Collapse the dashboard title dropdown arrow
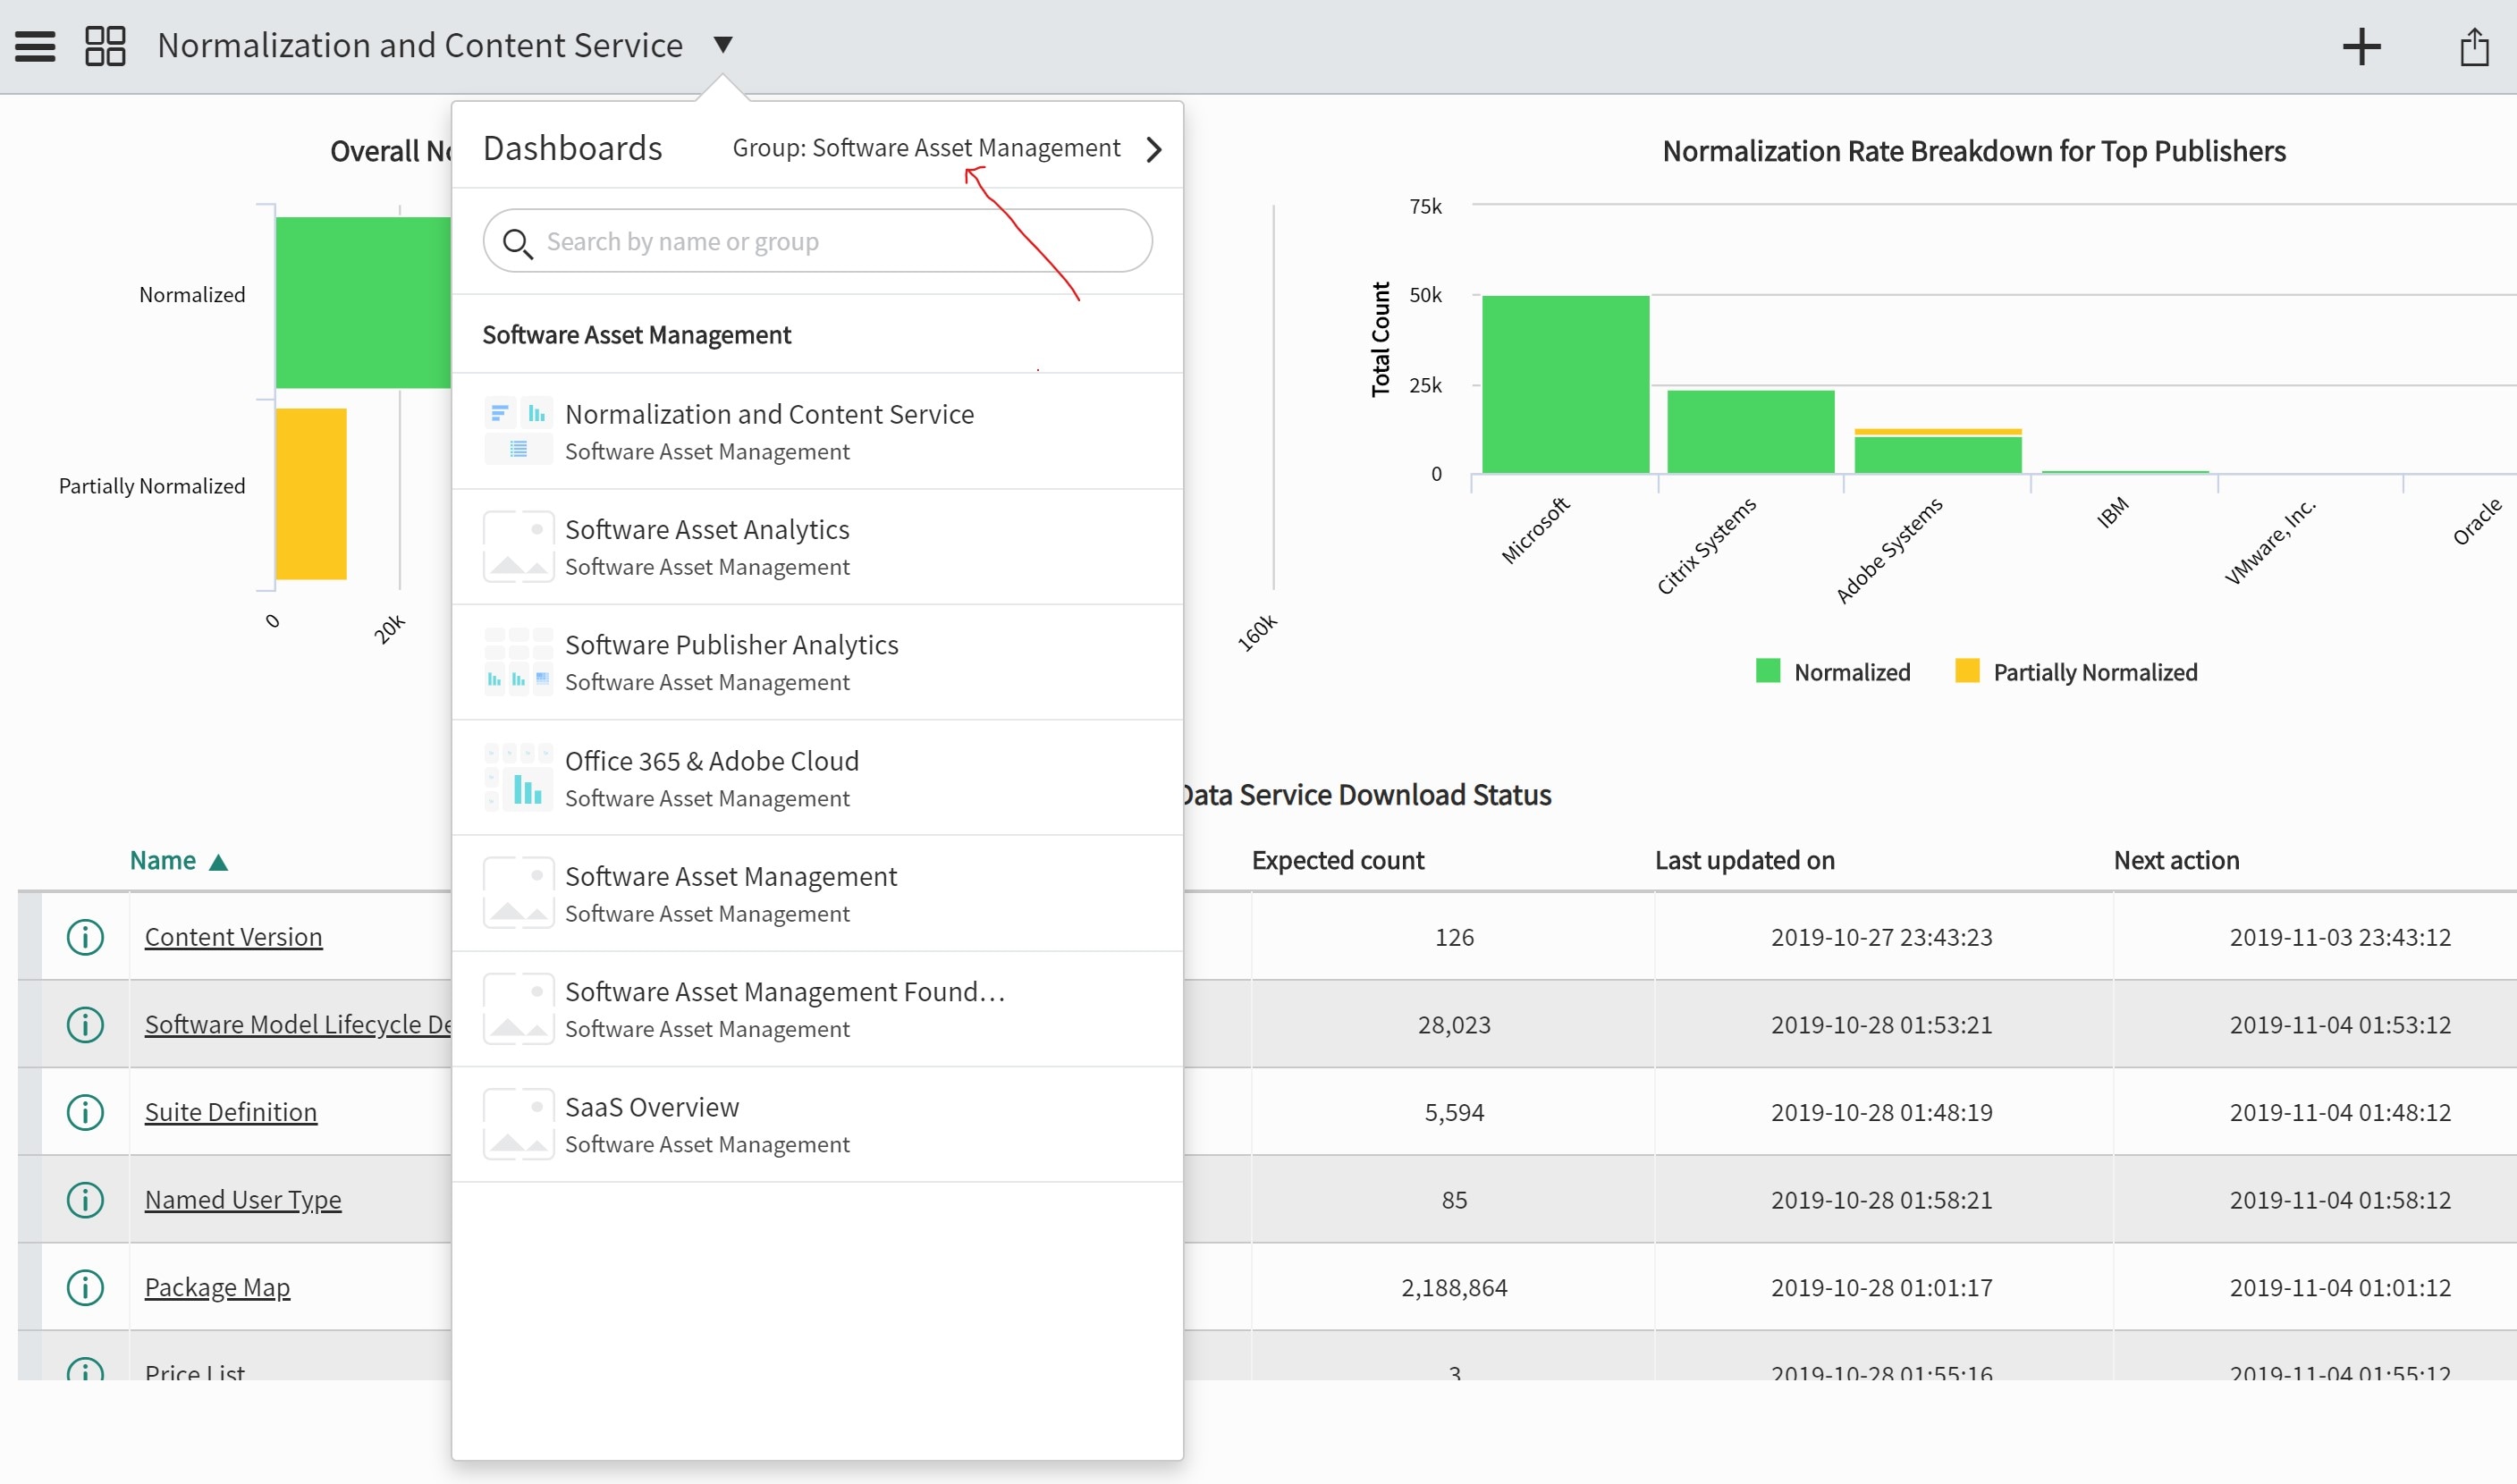This screenshot has width=2517, height=1484. 723,44
